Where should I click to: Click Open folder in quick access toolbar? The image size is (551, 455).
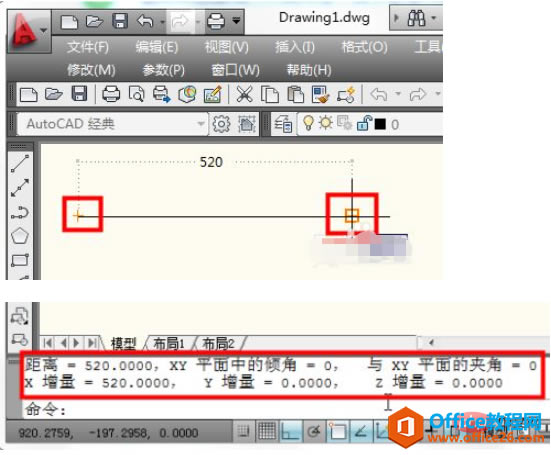click(95, 21)
